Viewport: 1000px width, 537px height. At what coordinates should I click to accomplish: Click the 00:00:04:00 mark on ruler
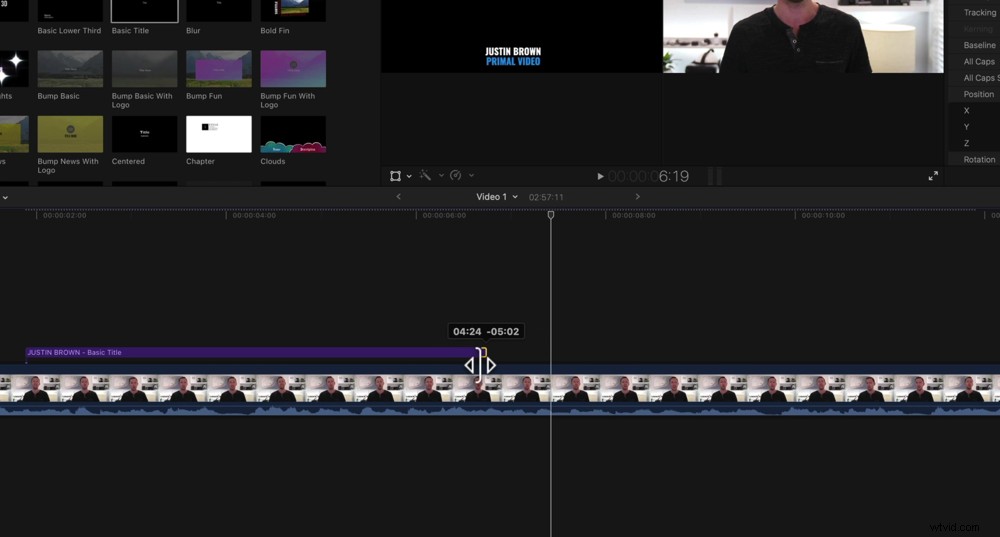click(x=254, y=216)
